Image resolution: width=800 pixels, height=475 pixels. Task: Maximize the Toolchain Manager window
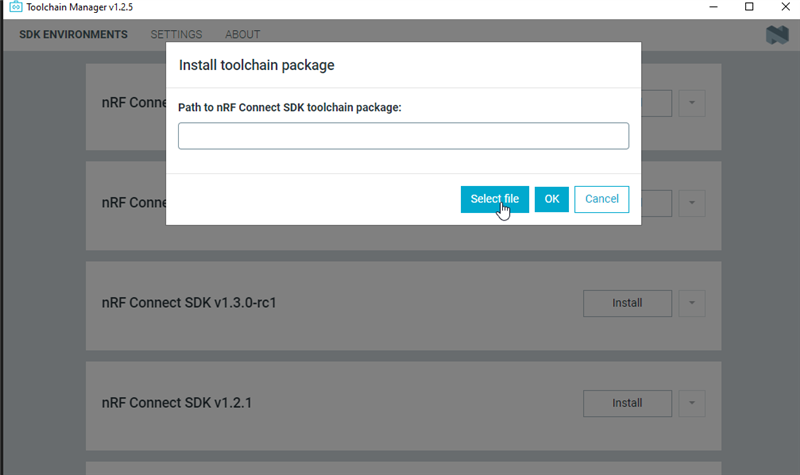click(749, 7)
